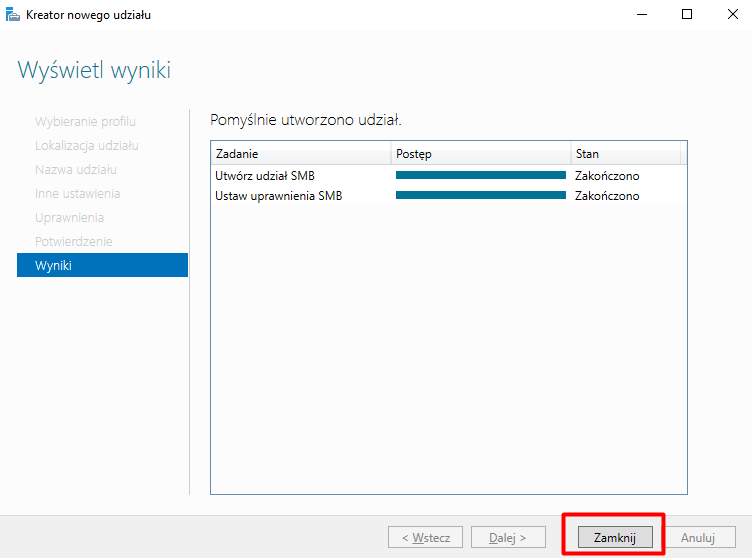Click the Wstecz button
This screenshot has height=558, width=752.
pos(425,537)
